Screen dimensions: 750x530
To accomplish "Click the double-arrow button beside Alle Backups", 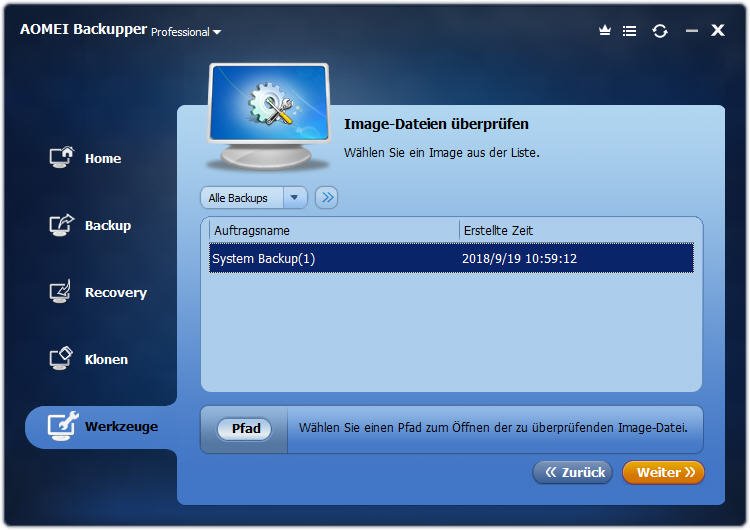I will [327, 198].
